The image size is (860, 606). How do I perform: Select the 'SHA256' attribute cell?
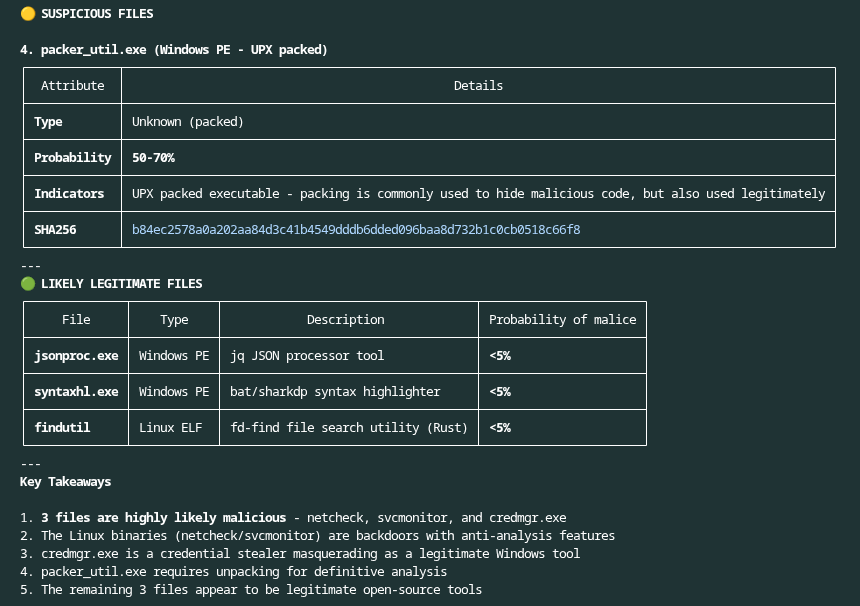(72, 230)
